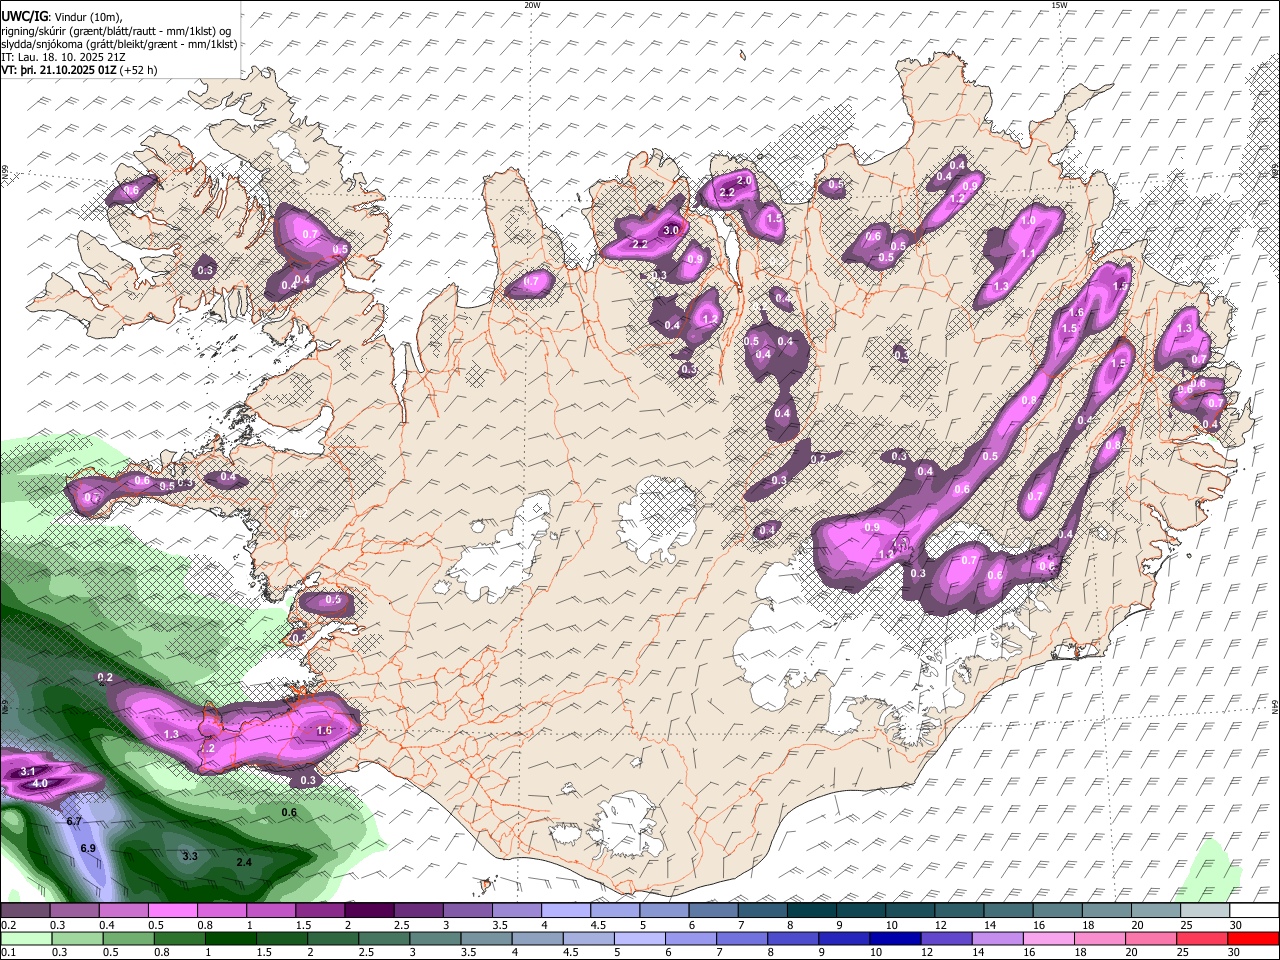Choose grey-purple swatch between 0.2 and 0.3
Screen dimensions: 1280x960
coord(24,911)
